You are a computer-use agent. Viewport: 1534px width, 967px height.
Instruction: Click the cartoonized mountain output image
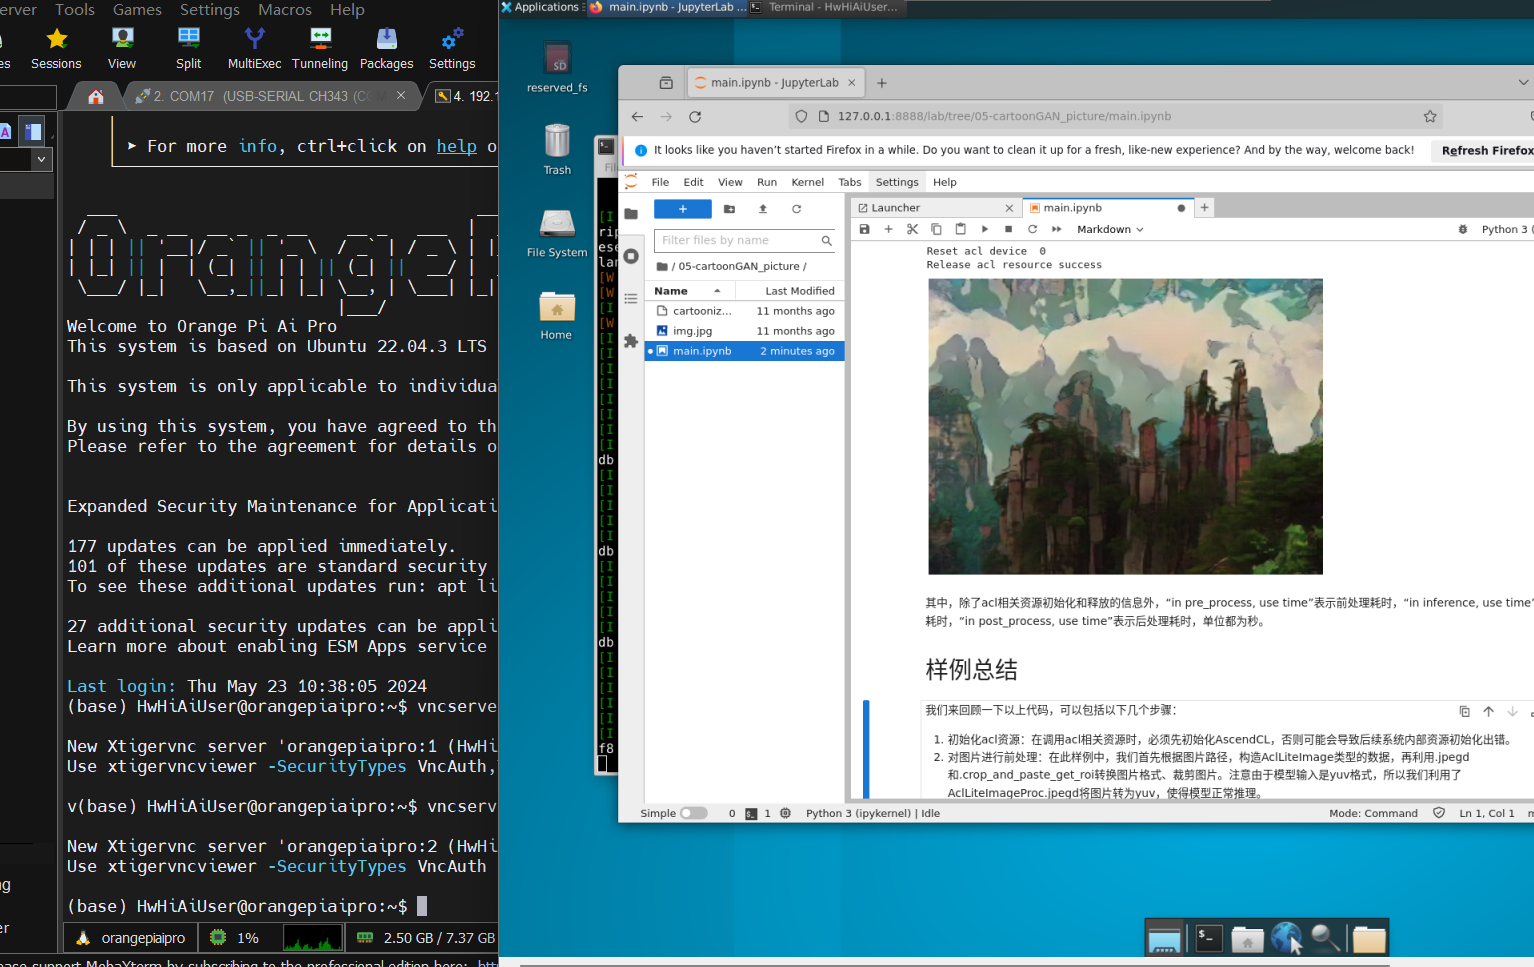1125,426
